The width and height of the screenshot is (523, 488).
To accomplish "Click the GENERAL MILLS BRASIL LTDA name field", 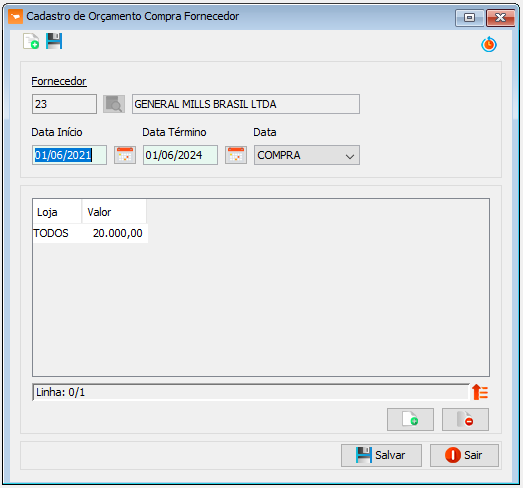I will (x=246, y=104).
